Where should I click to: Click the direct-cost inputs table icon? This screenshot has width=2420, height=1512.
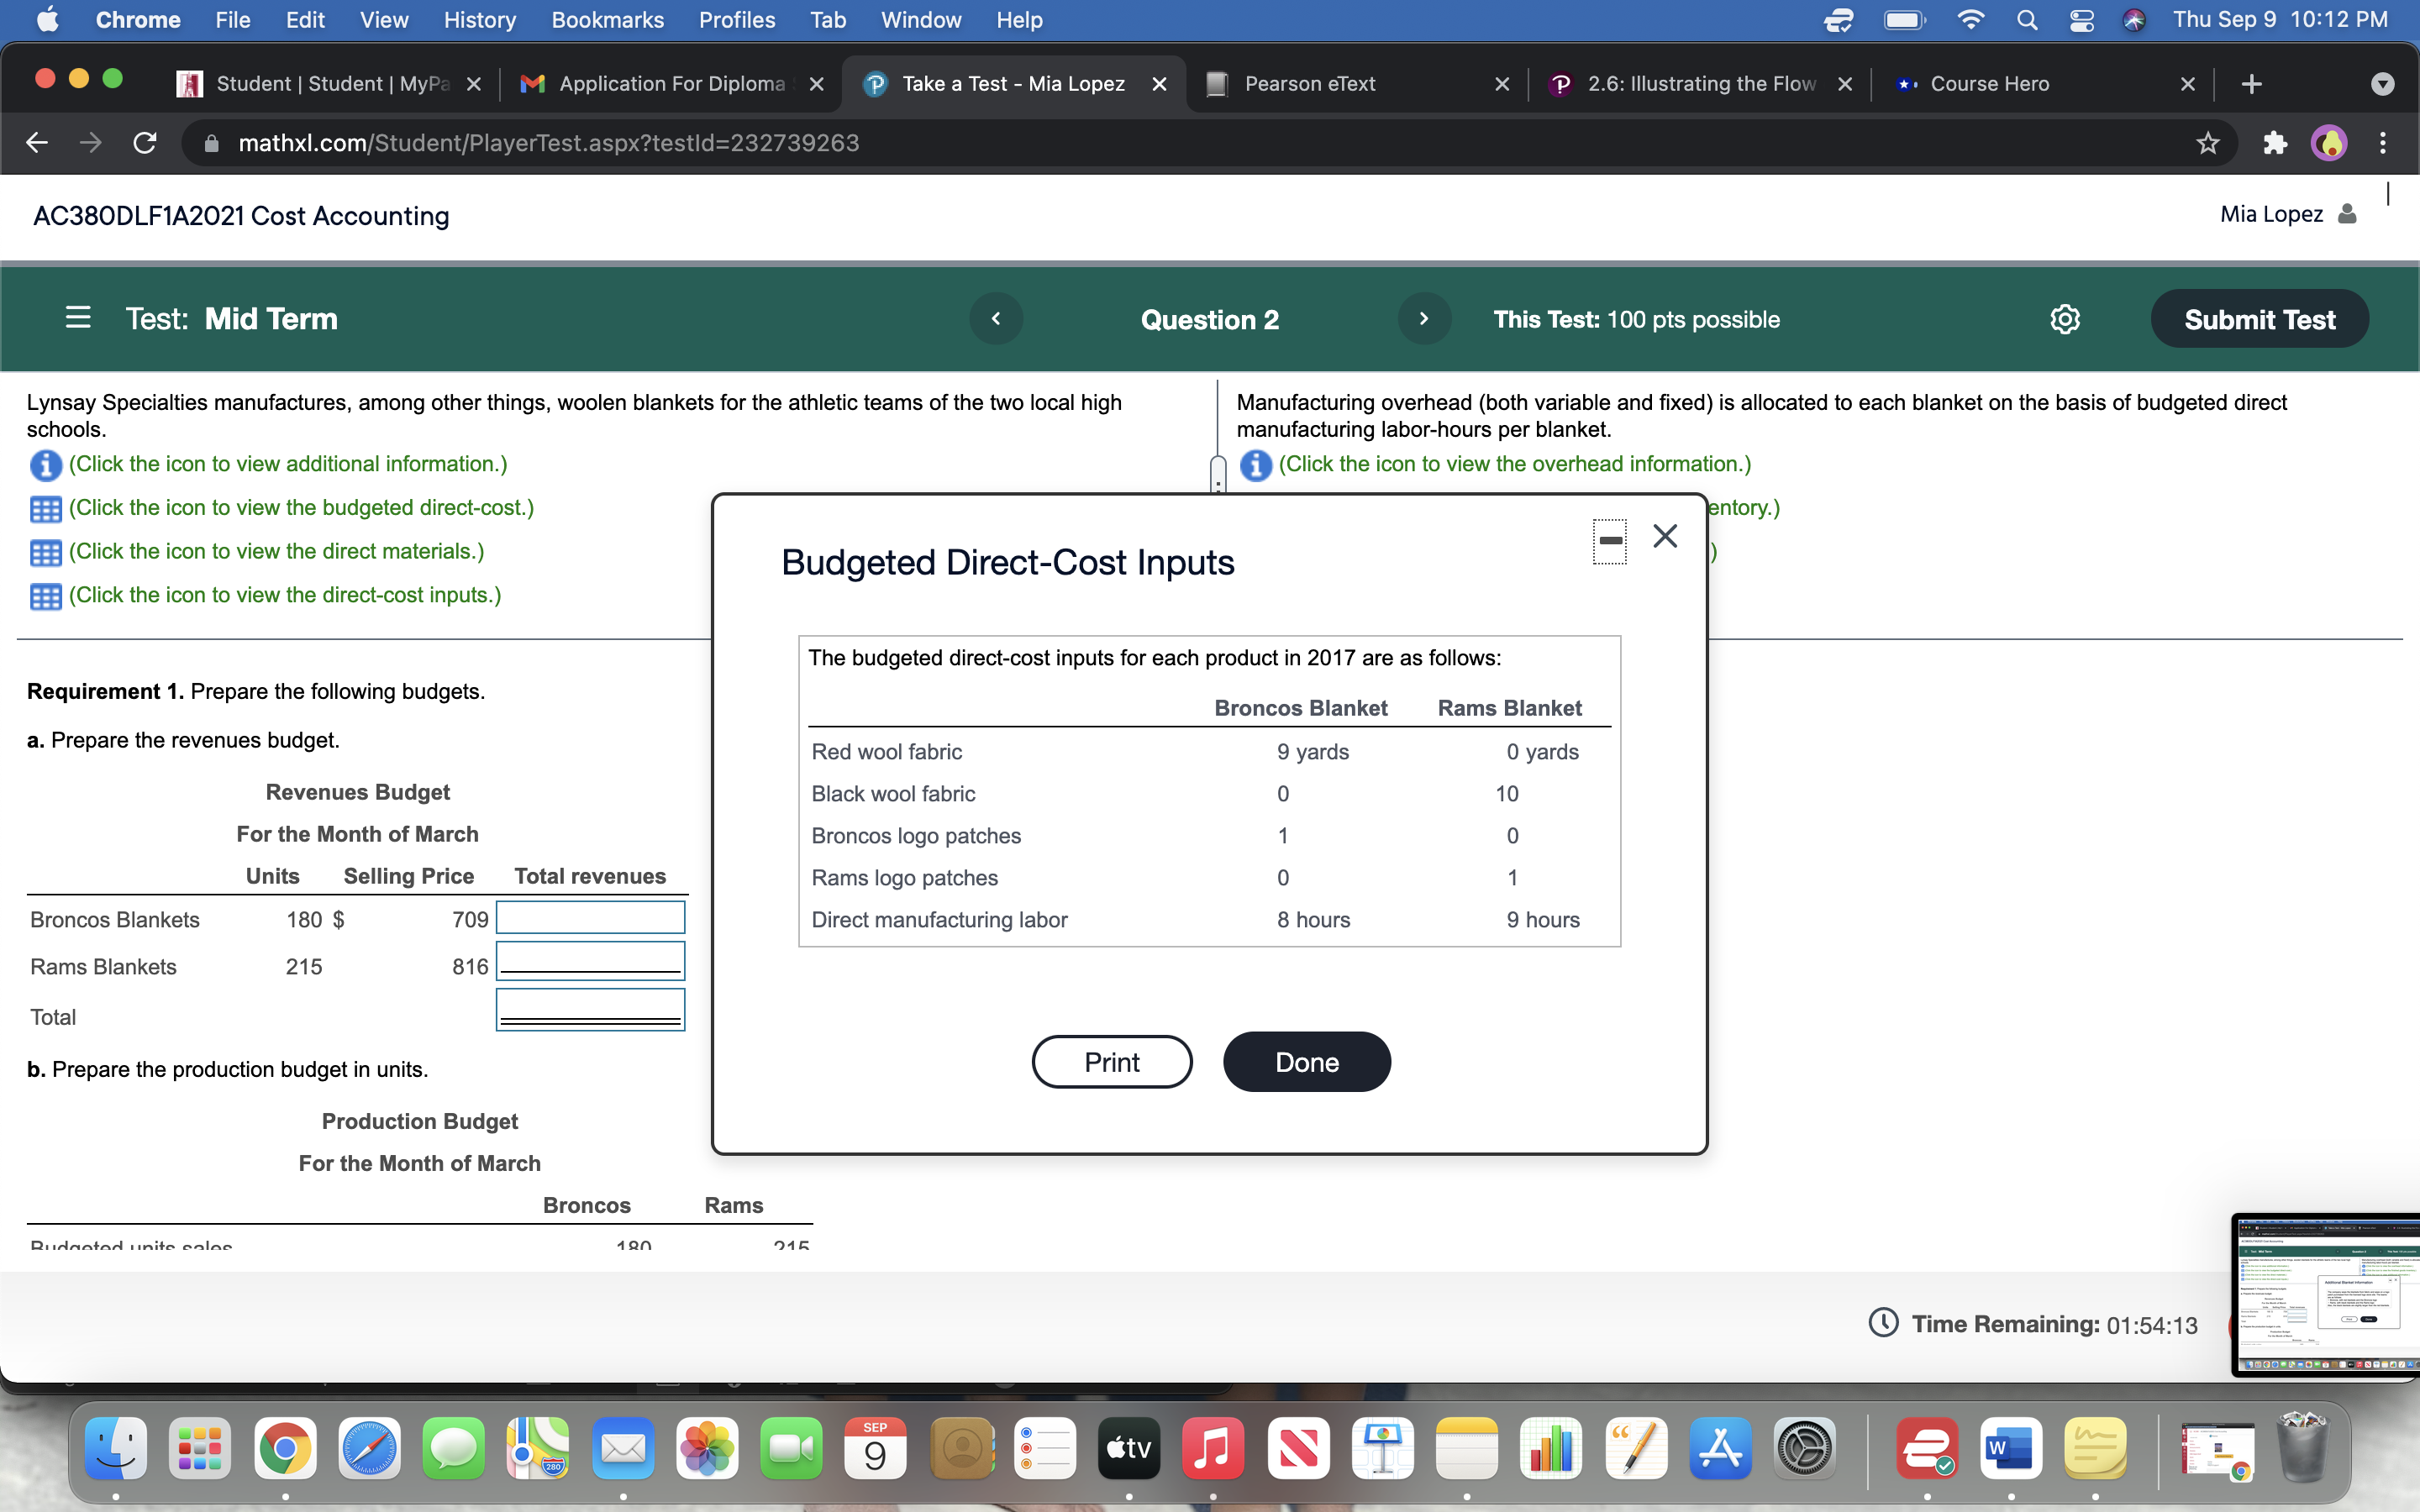[44, 596]
